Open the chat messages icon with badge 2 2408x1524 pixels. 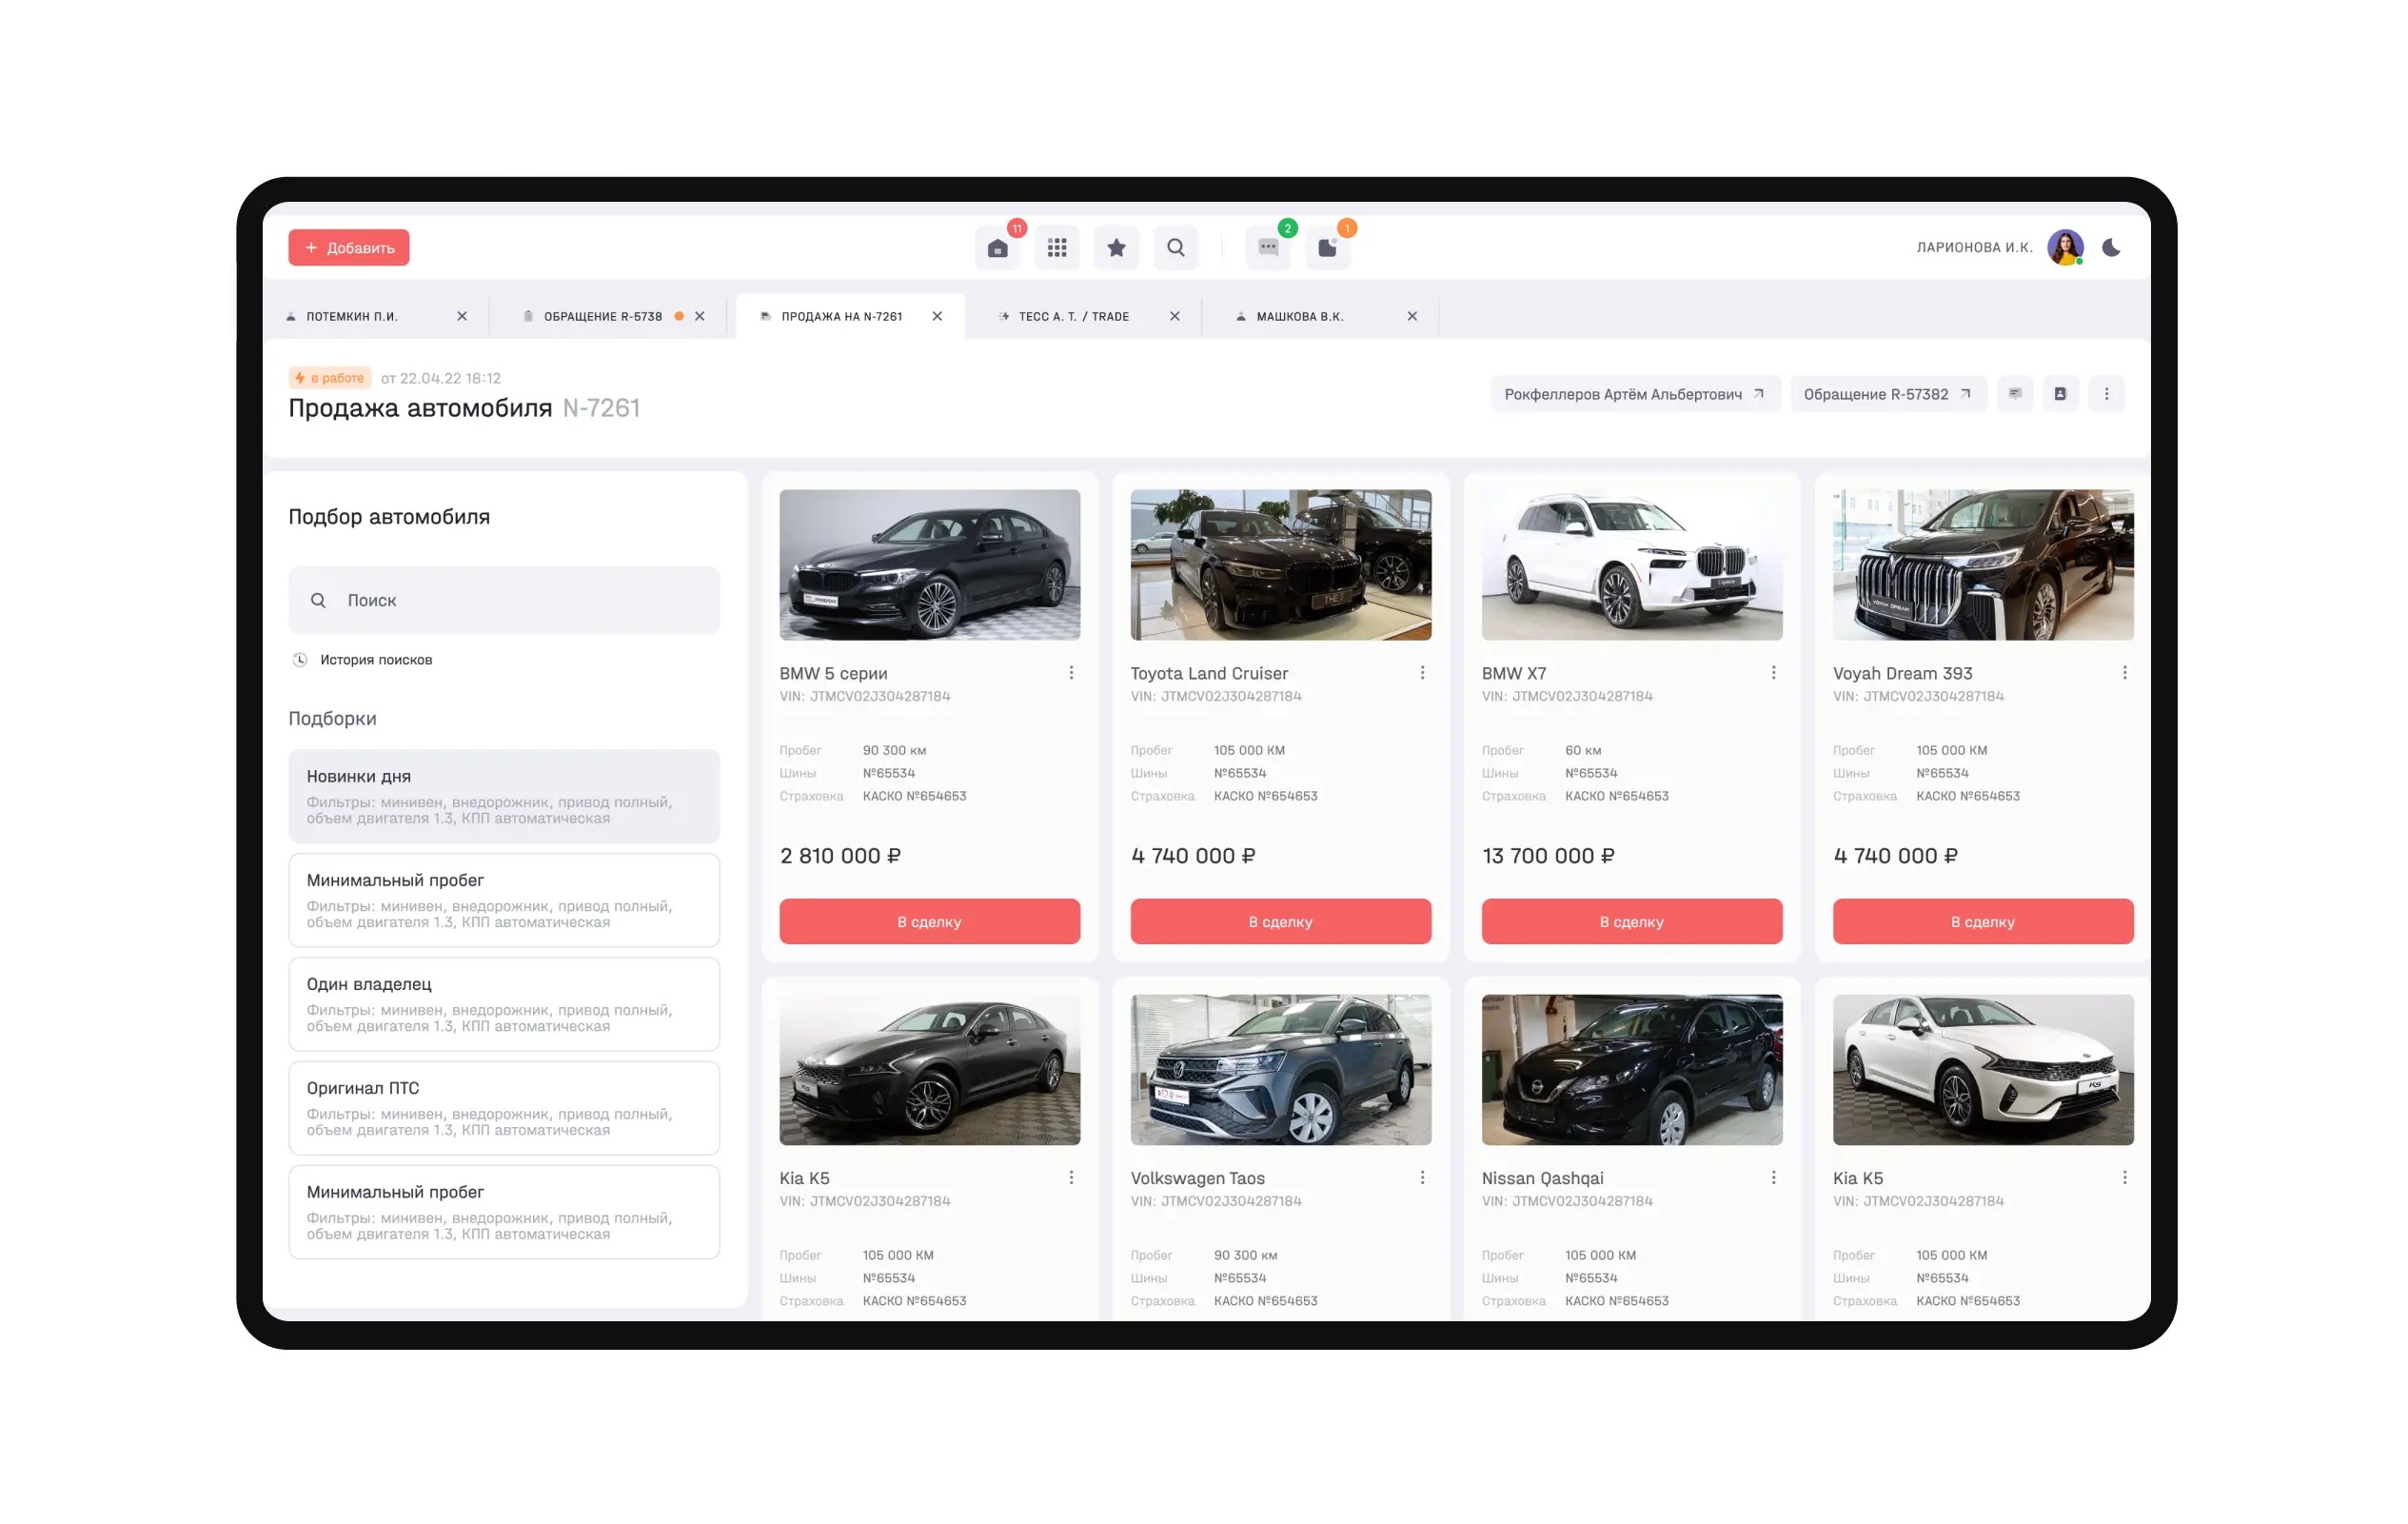click(x=1268, y=248)
